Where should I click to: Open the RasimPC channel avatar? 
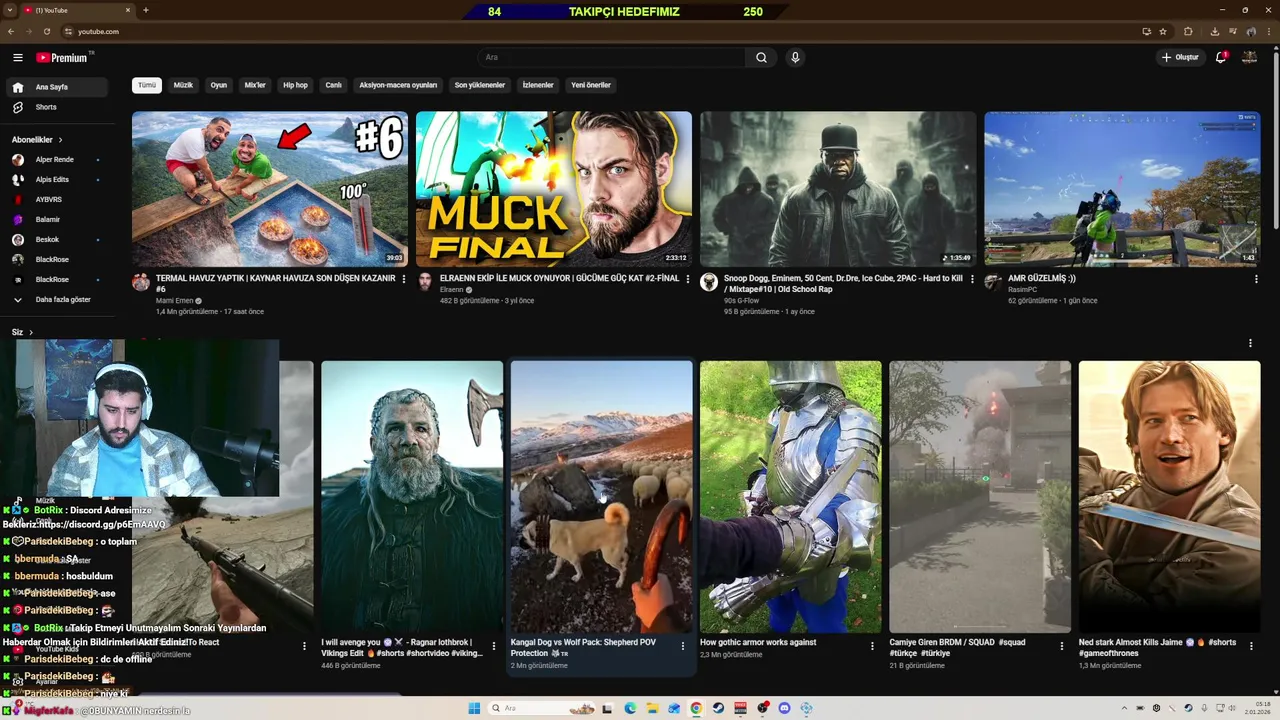(993, 282)
